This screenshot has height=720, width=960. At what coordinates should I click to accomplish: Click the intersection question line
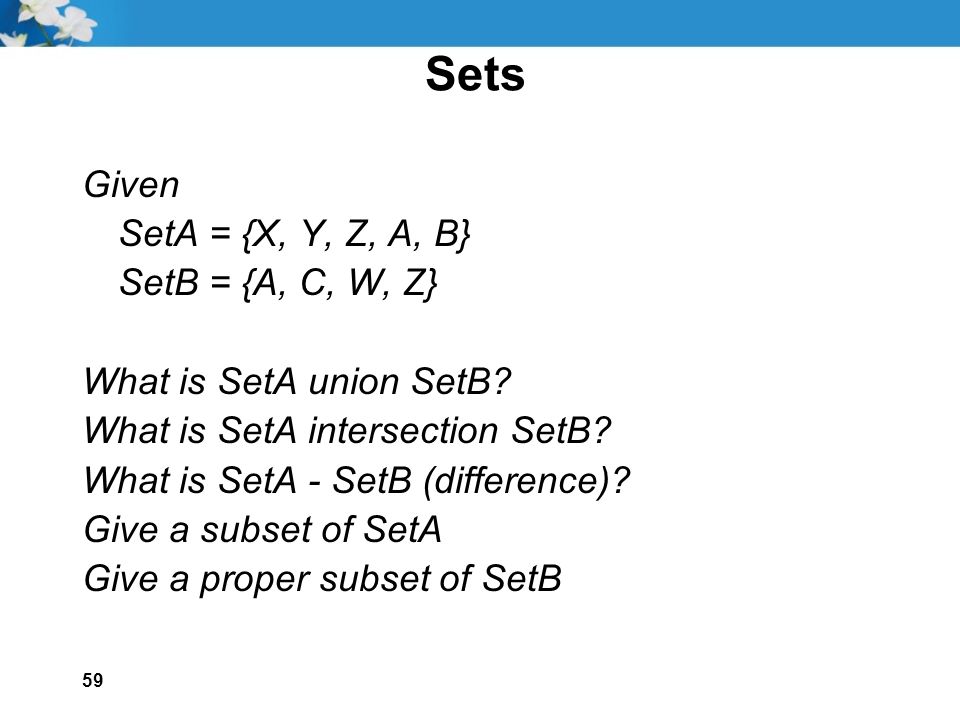click(x=347, y=430)
